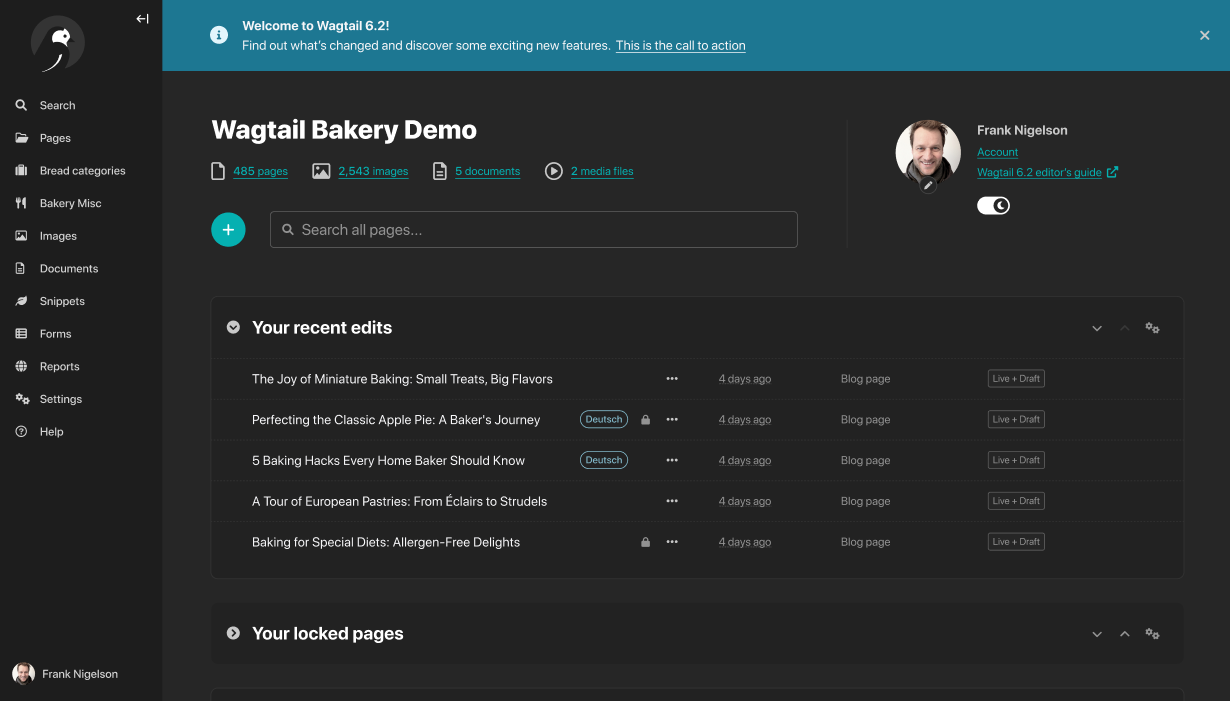Open the 2,543 images link

pyautogui.click(x=373, y=171)
